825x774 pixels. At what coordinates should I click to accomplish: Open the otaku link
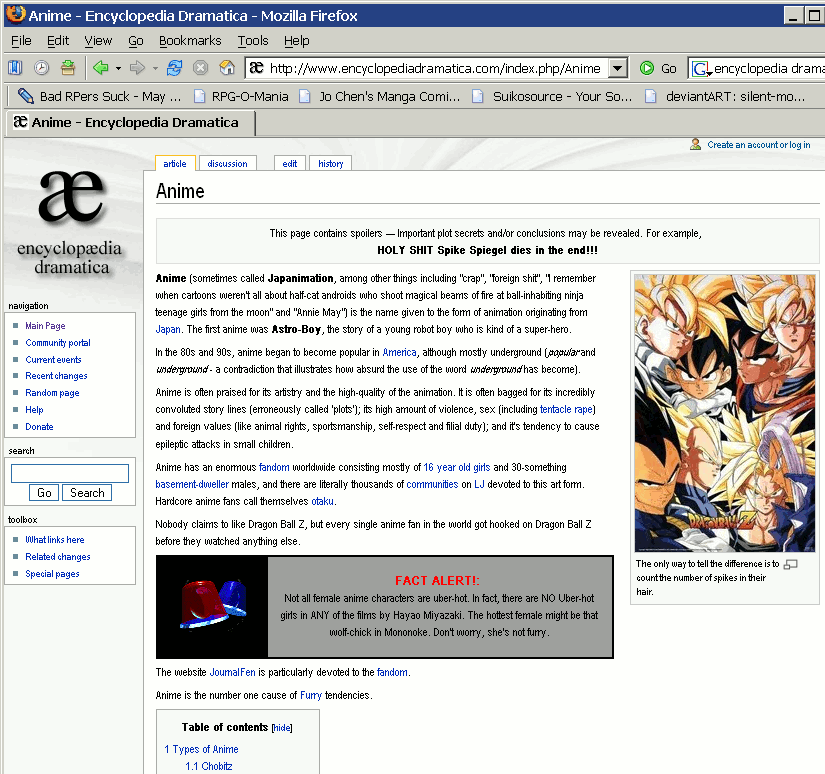click(322, 501)
